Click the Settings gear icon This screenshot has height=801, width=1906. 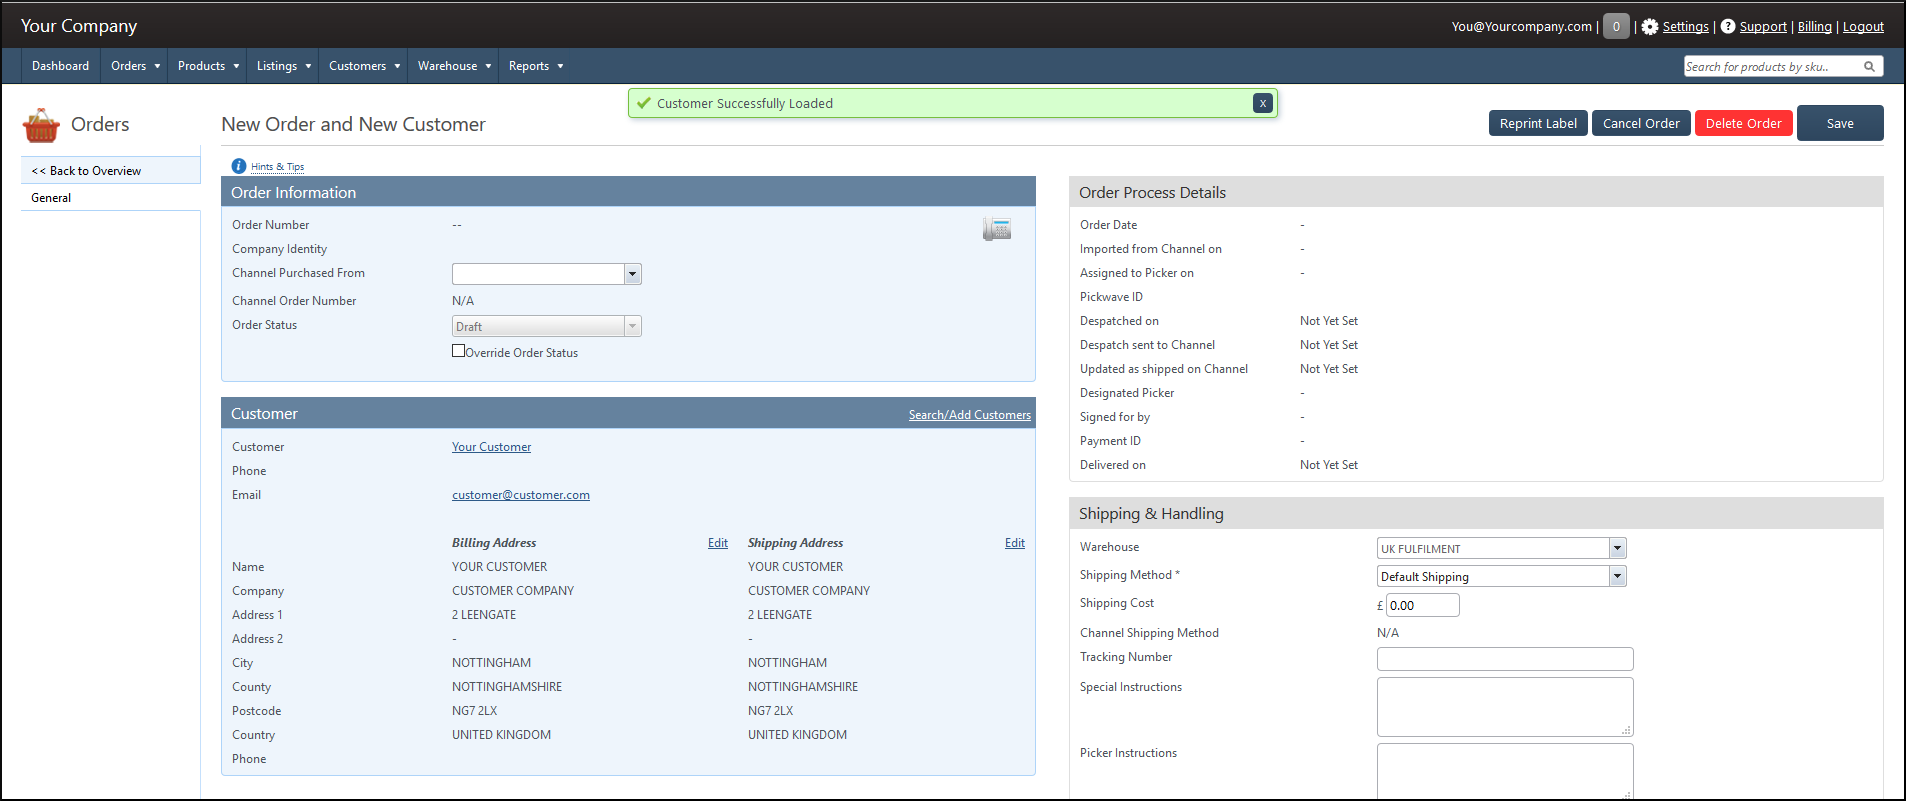click(1650, 27)
